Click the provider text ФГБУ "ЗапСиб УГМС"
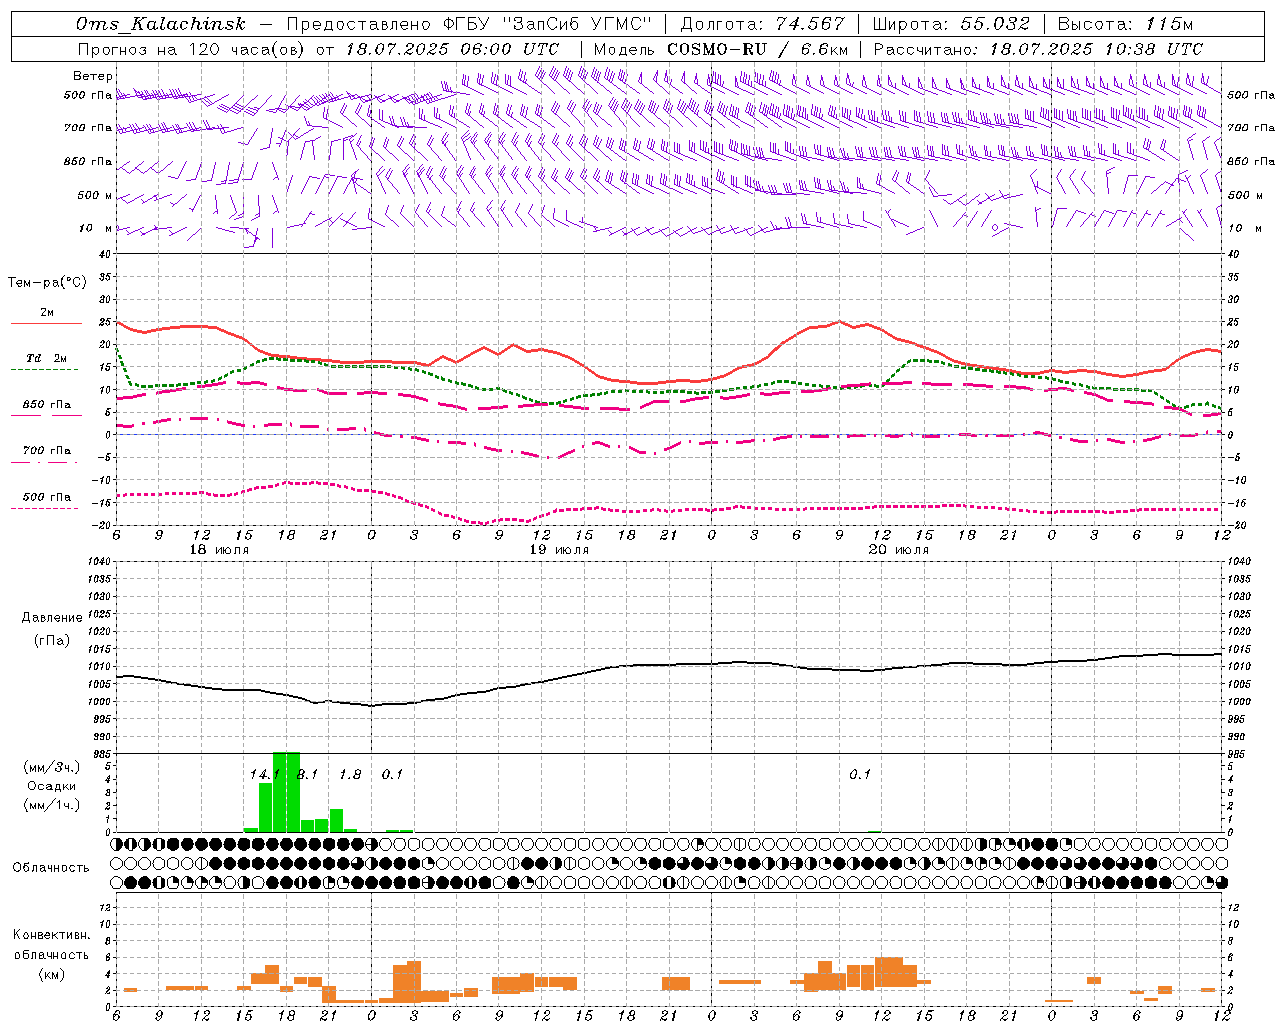This screenshot has width=1280, height=1024. (x=548, y=24)
